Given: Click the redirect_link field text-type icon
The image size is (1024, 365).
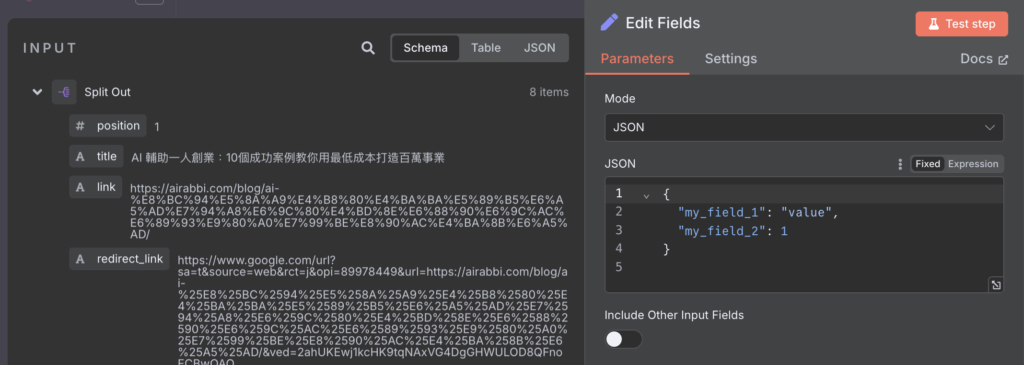Looking at the screenshot, I should pyautogui.click(x=80, y=259).
